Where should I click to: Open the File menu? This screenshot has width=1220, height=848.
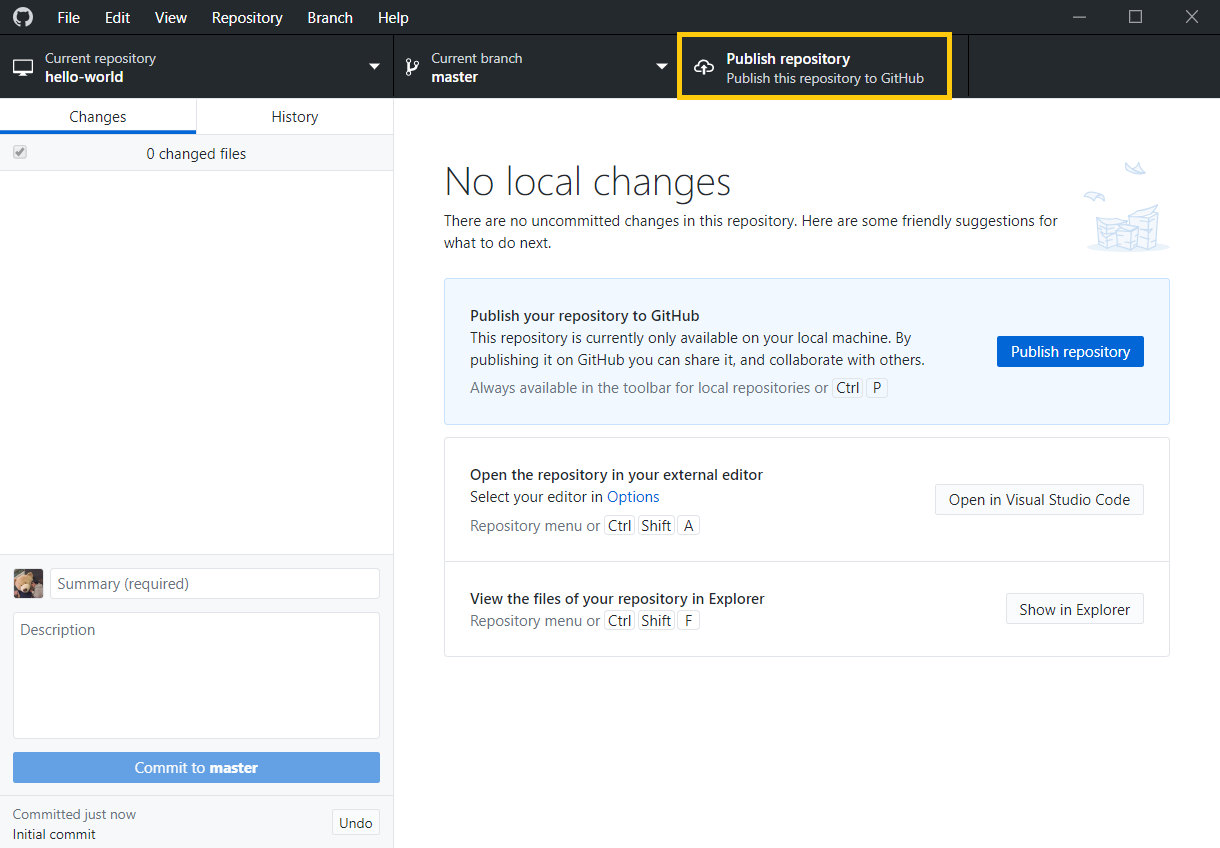coord(69,17)
